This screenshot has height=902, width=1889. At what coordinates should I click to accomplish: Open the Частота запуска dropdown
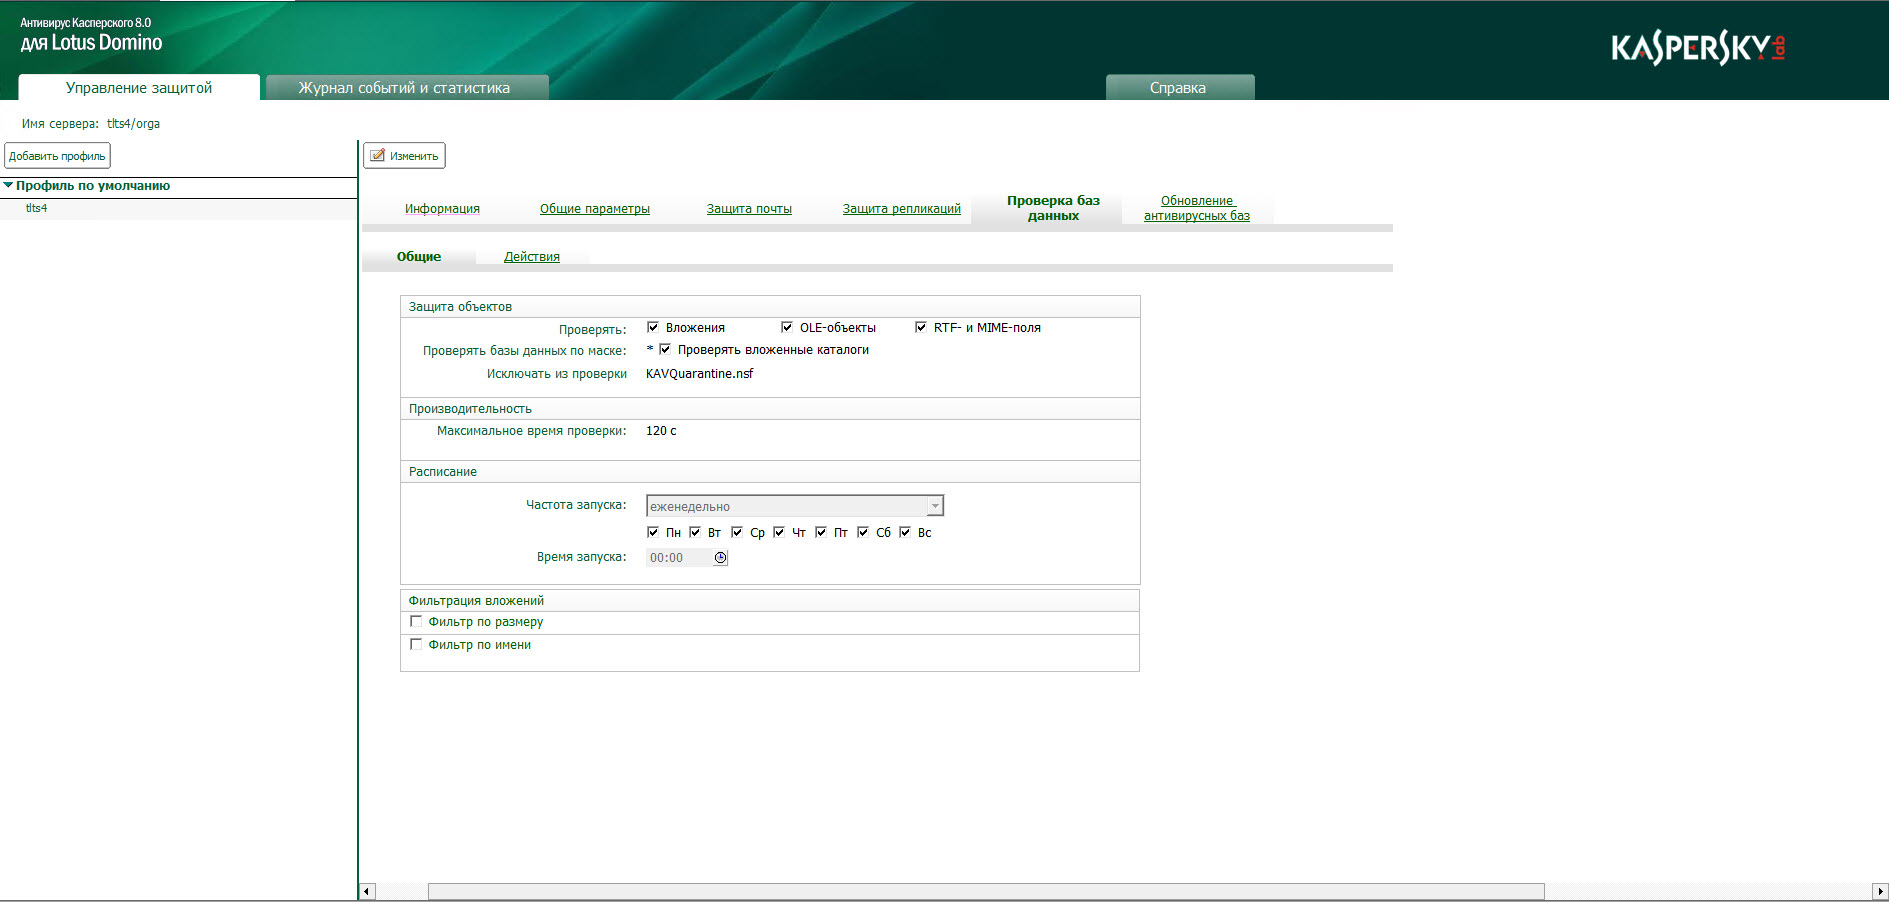pos(934,506)
